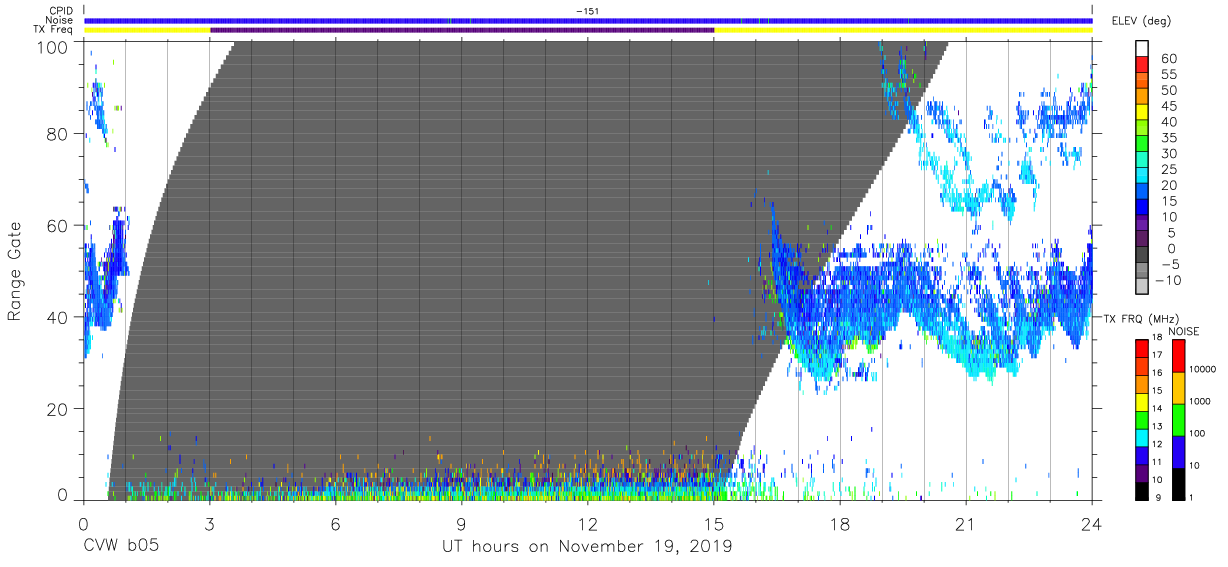Click the '55' label on ELEV colorbar
1228x567 pixels.
[x=1169, y=75]
